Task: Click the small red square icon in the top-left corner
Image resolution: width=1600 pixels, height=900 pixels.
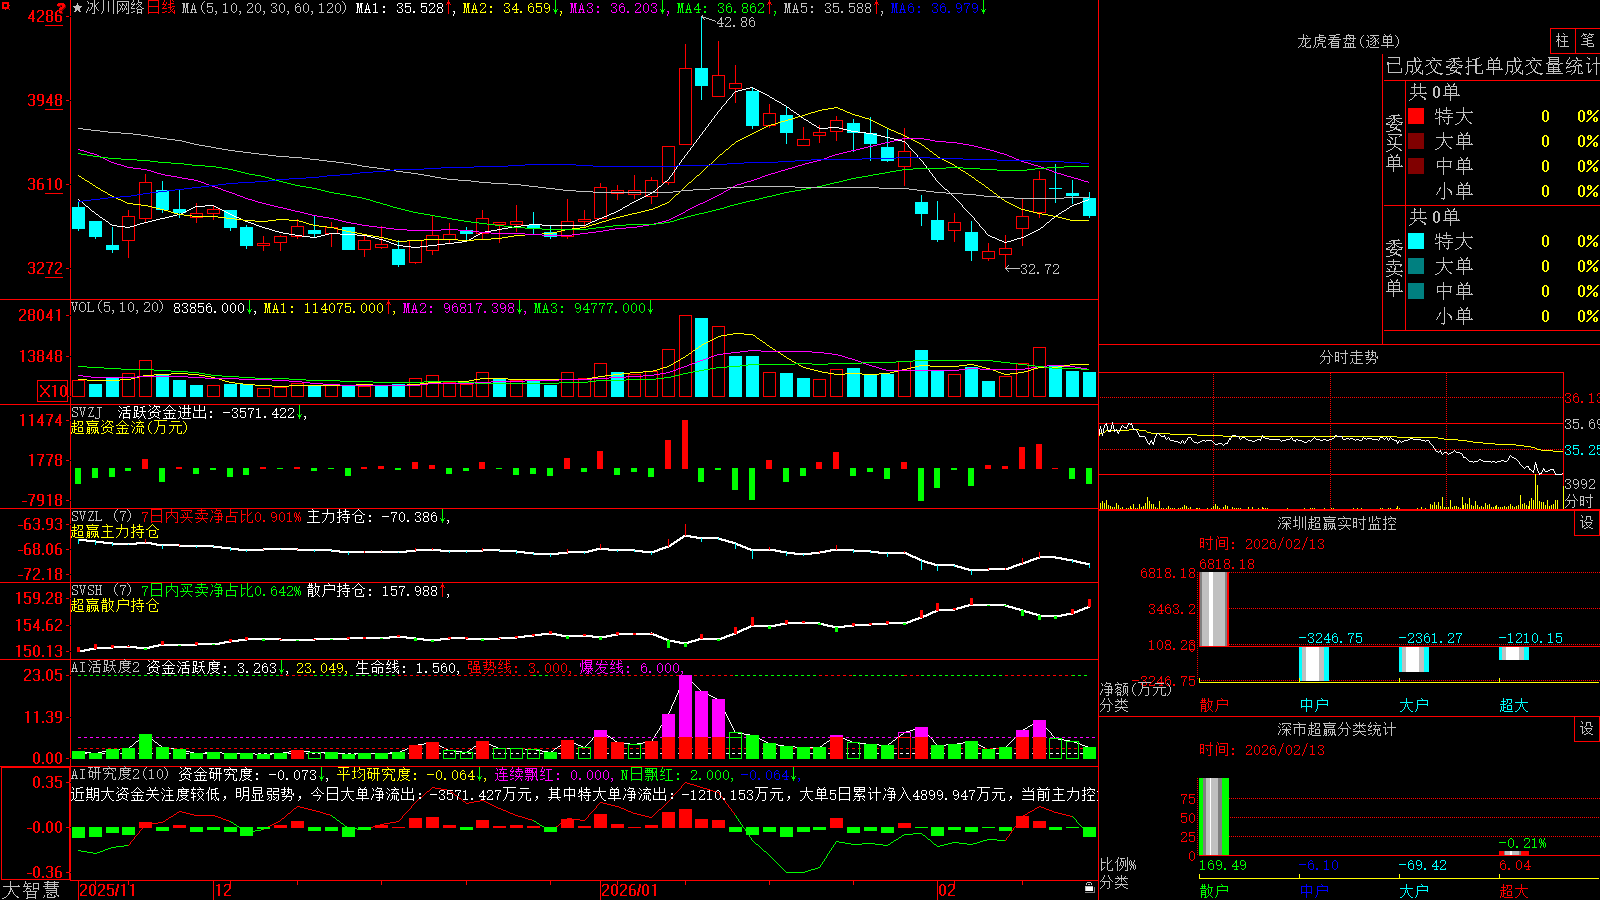Action: [4, 4]
